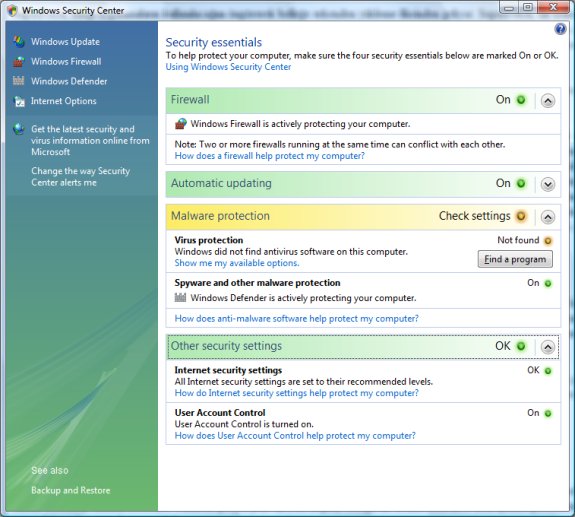575x517 pixels.
Task: Collapse the Other security settings section
Action: (x=547, y=346)
